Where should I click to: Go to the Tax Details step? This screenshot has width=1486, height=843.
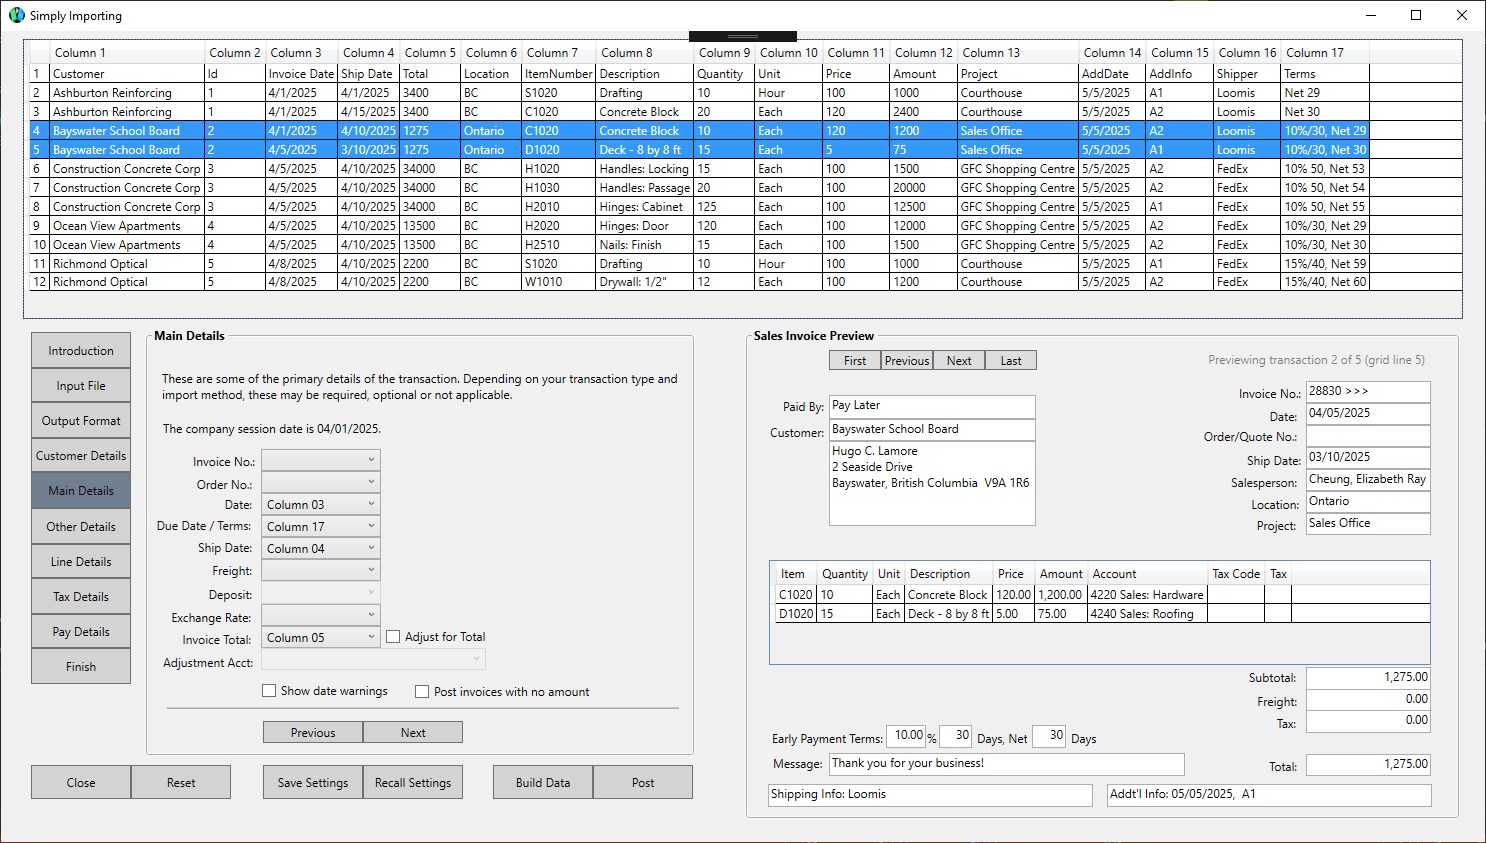81,597
